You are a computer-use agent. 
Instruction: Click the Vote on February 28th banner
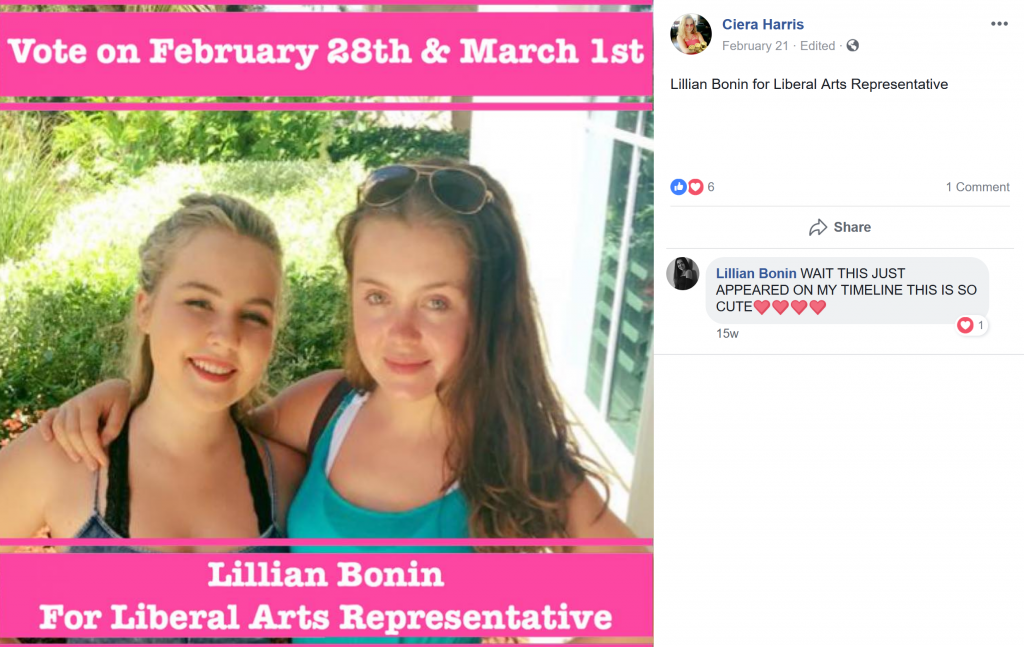[327, 52]
